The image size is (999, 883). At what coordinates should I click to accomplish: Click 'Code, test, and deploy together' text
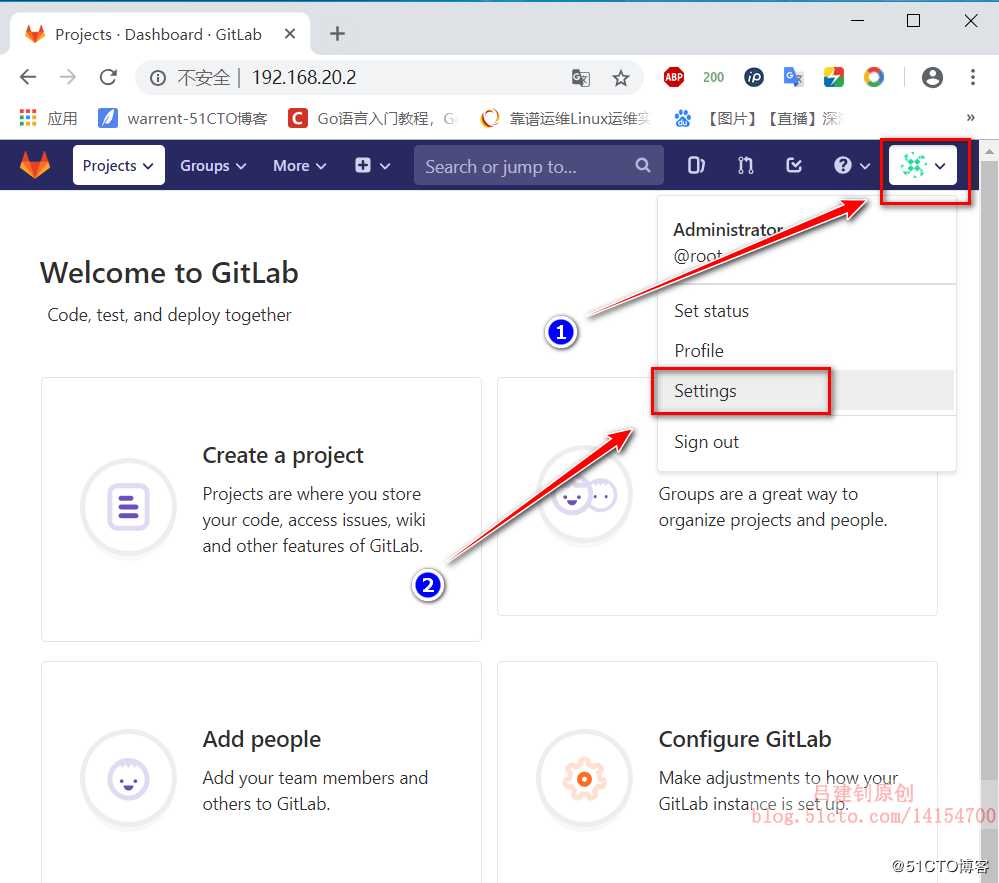169,315
